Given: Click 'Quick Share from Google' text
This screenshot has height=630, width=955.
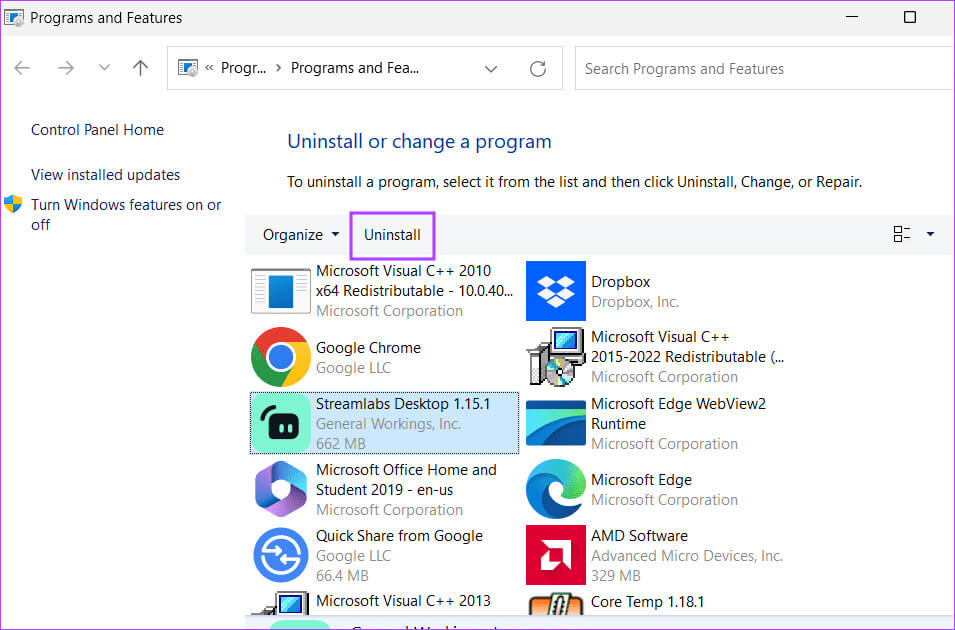Looking at the screenshot, I should (x=400, y=536).
